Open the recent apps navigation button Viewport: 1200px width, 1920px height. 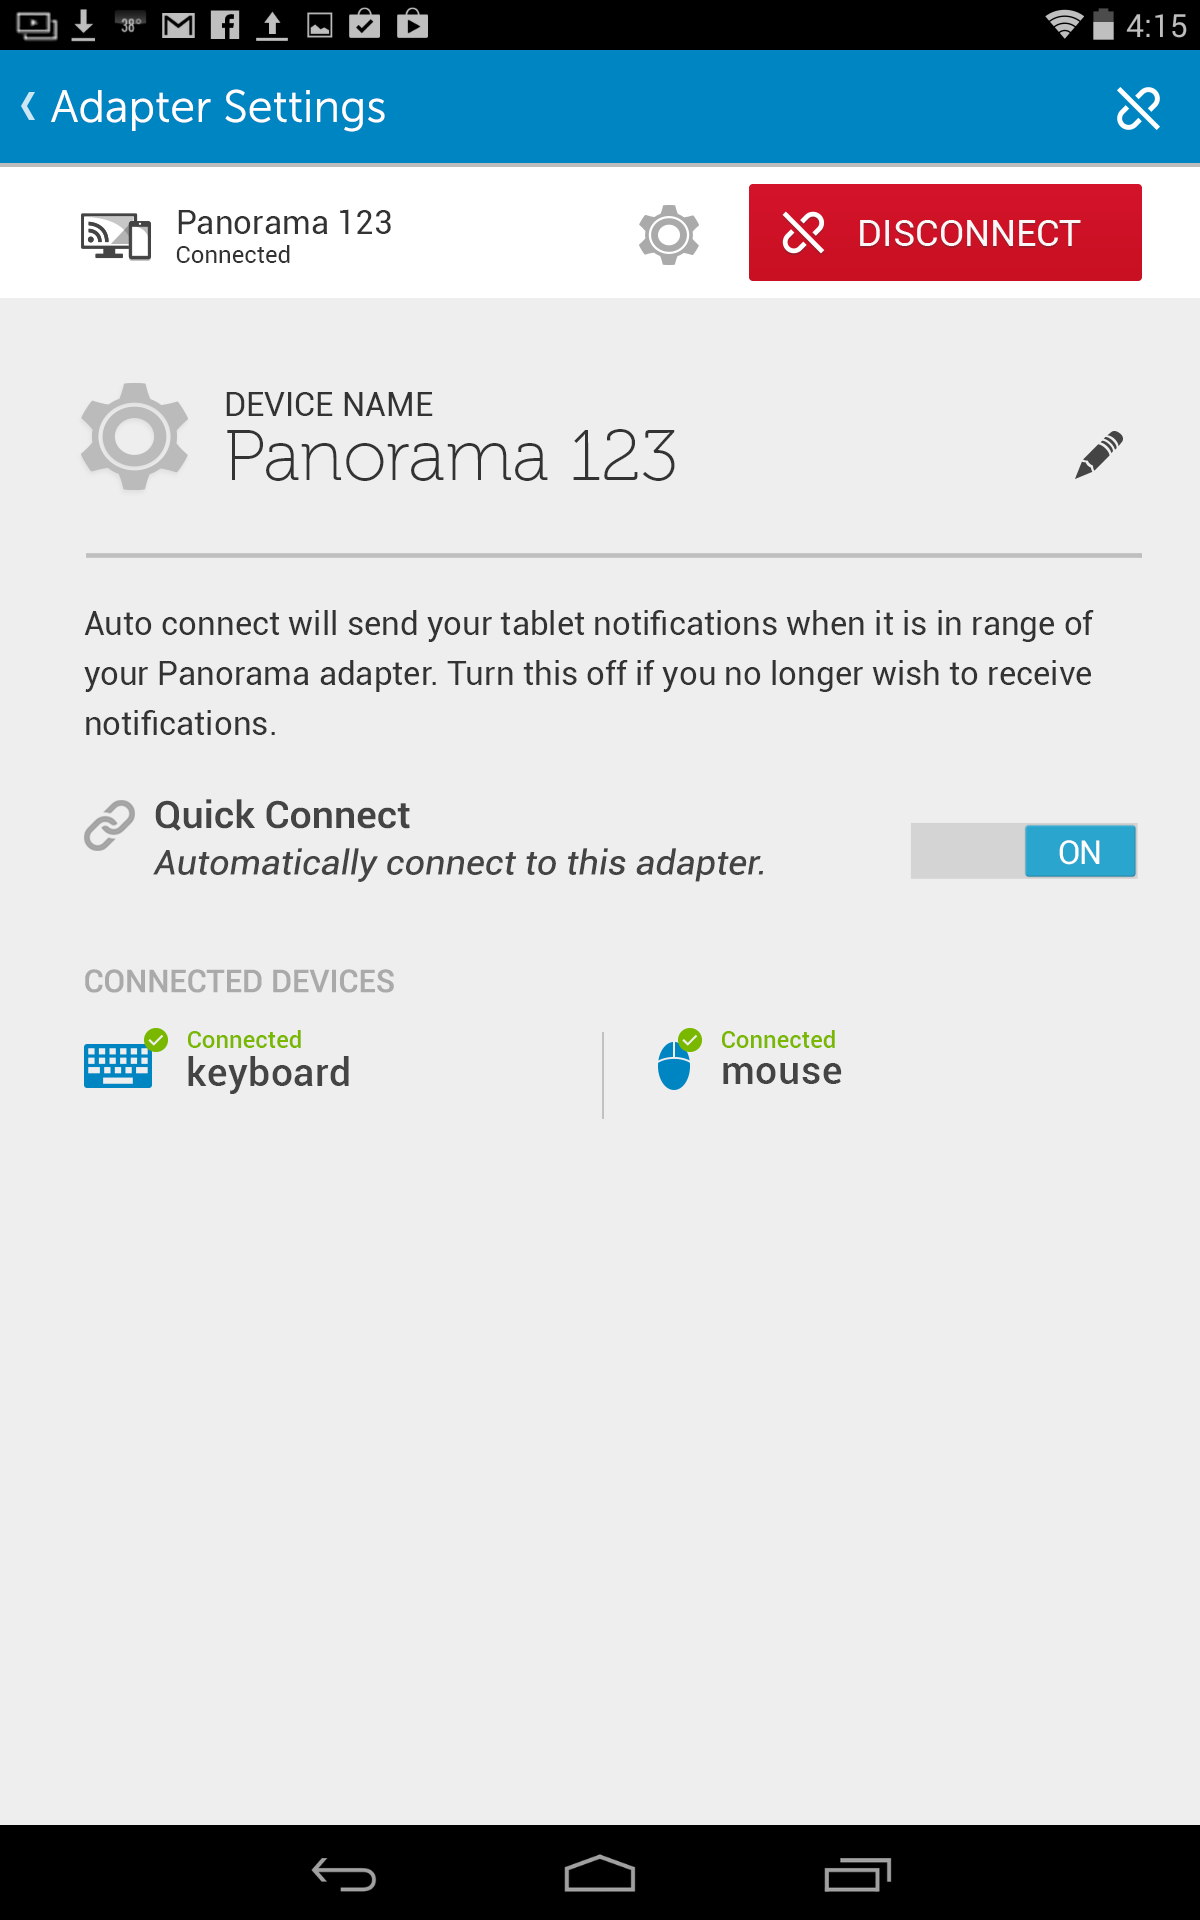pyautogui.click(x=857, y=1874)
